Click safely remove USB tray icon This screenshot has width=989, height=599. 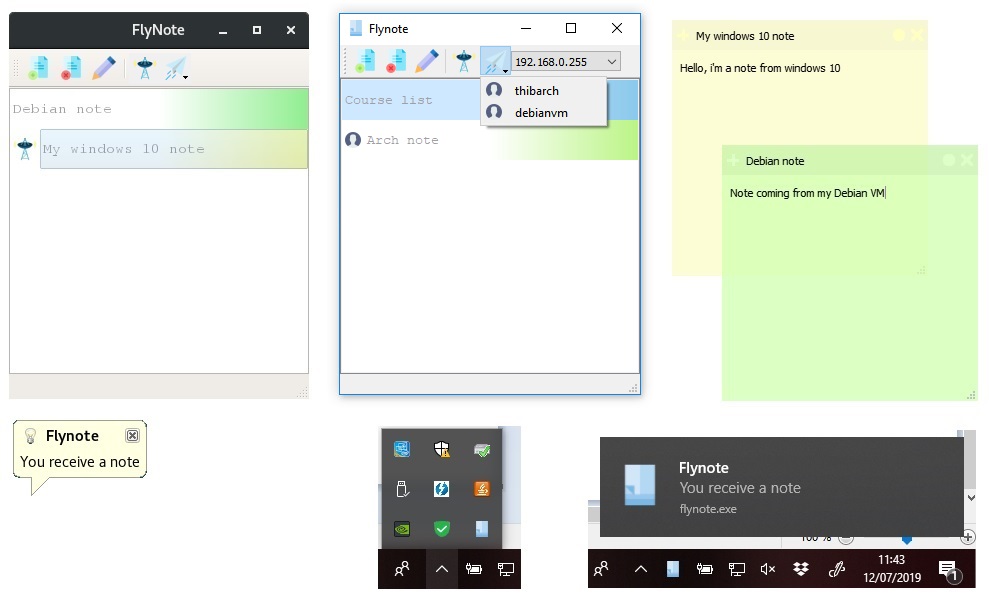pyautogui.click(x=402, y=489)
